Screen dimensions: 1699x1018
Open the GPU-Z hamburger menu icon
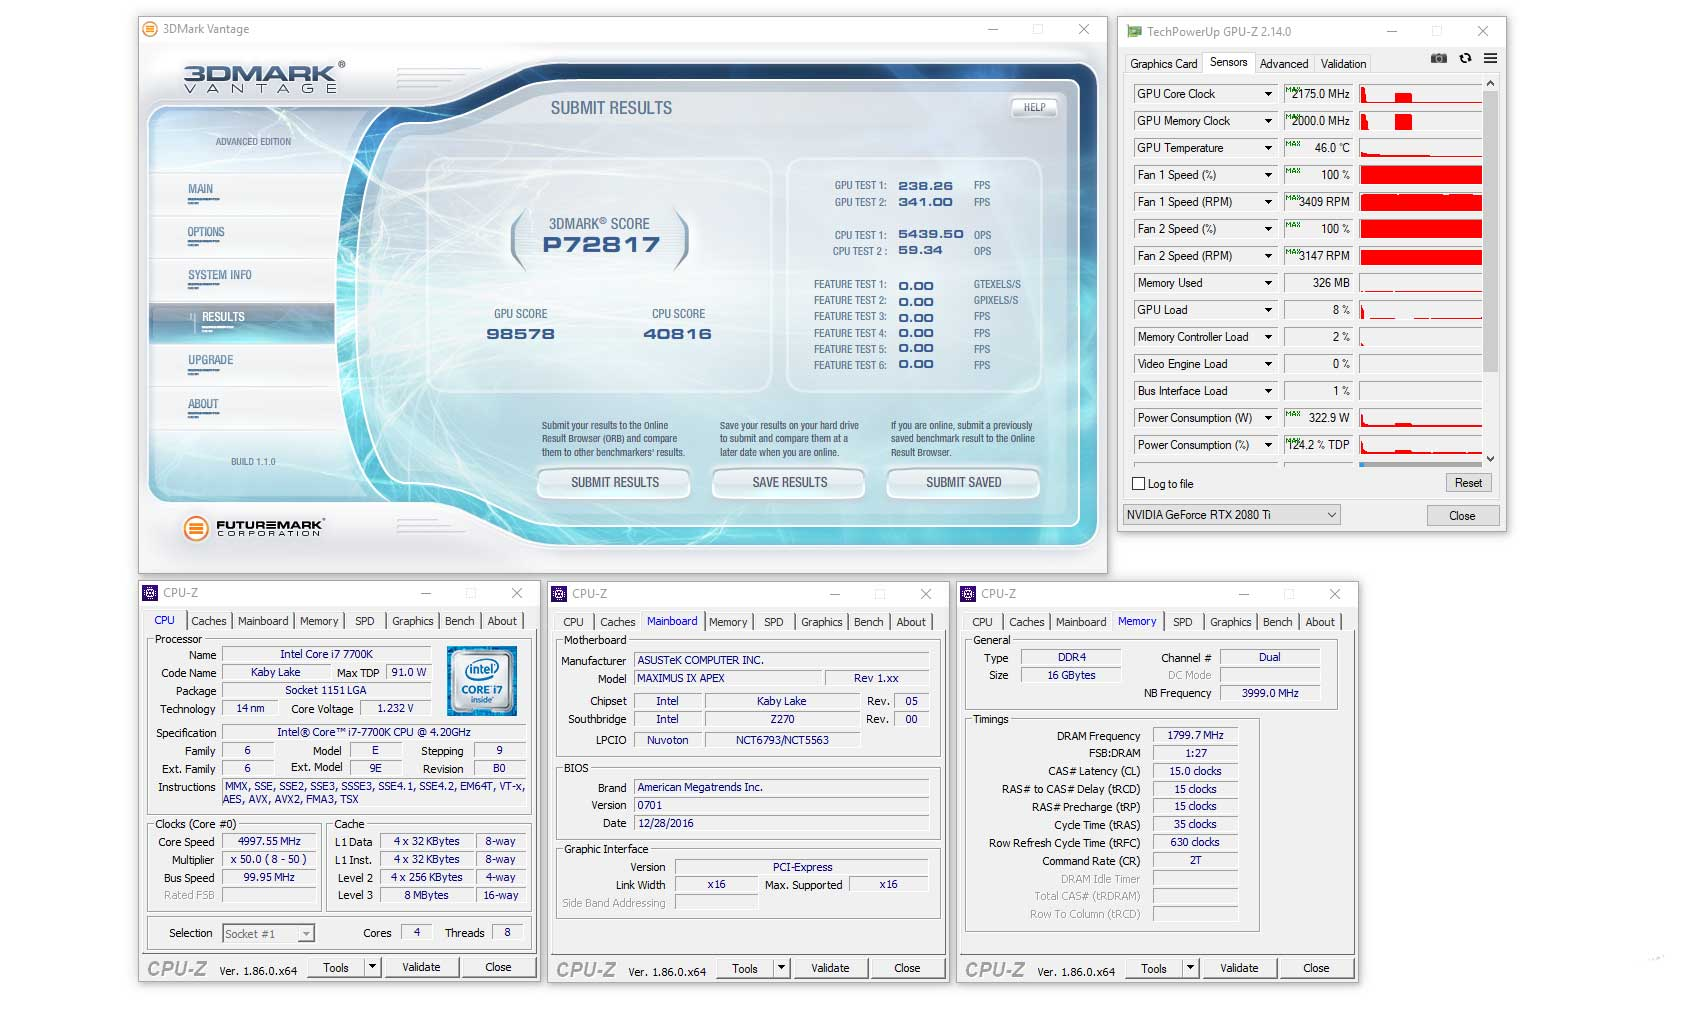tap(1490, 58)
